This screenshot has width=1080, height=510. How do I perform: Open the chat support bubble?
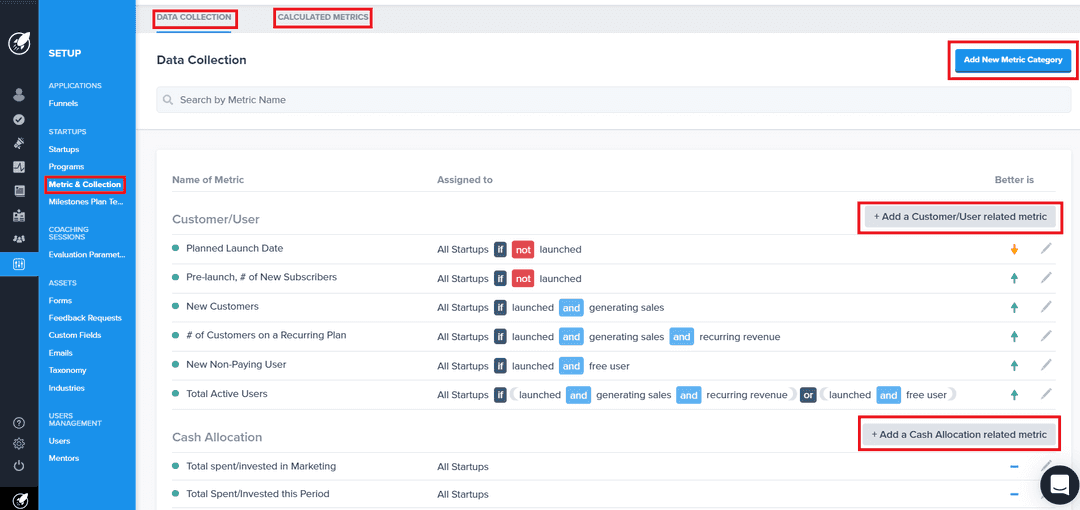[x=1058, y=484]
